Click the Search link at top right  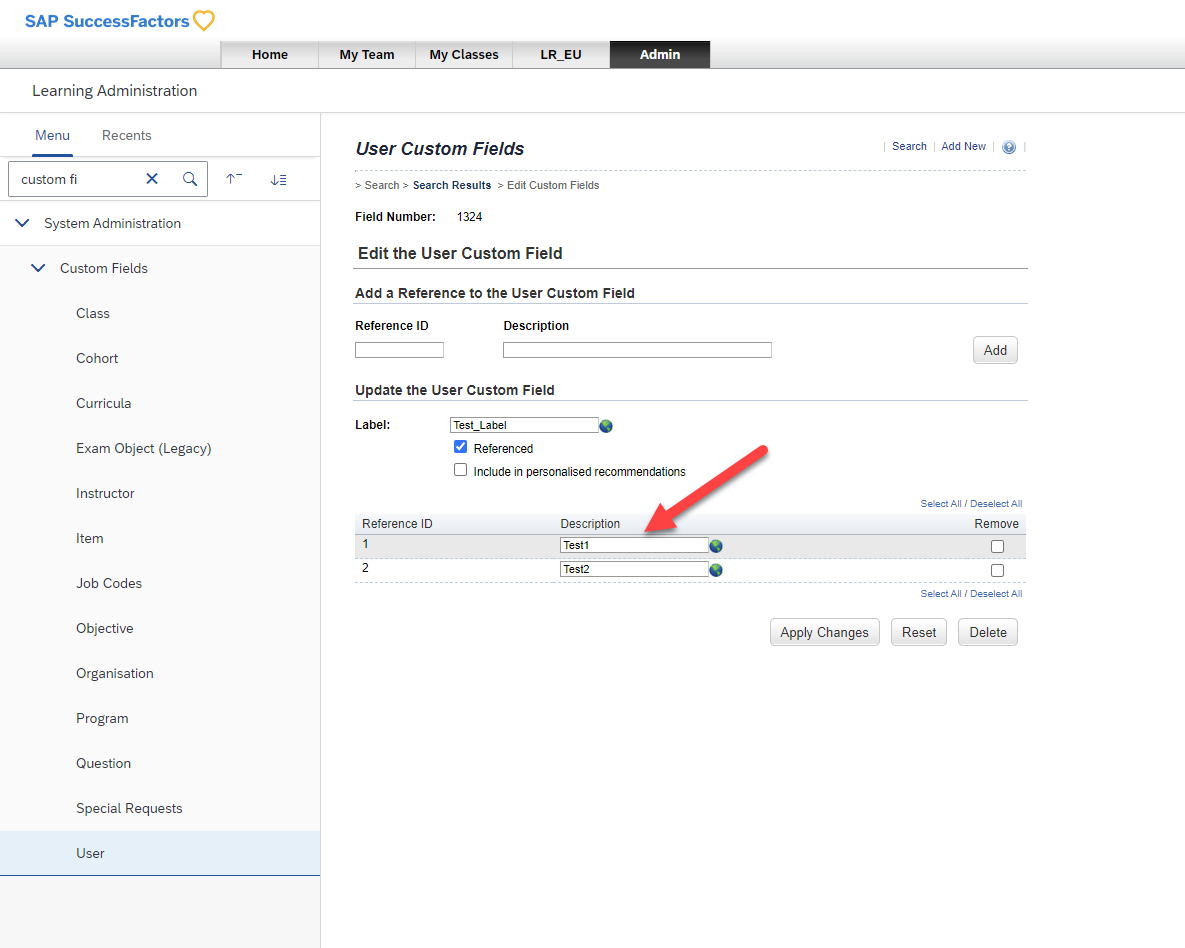(x=908, y=147)
